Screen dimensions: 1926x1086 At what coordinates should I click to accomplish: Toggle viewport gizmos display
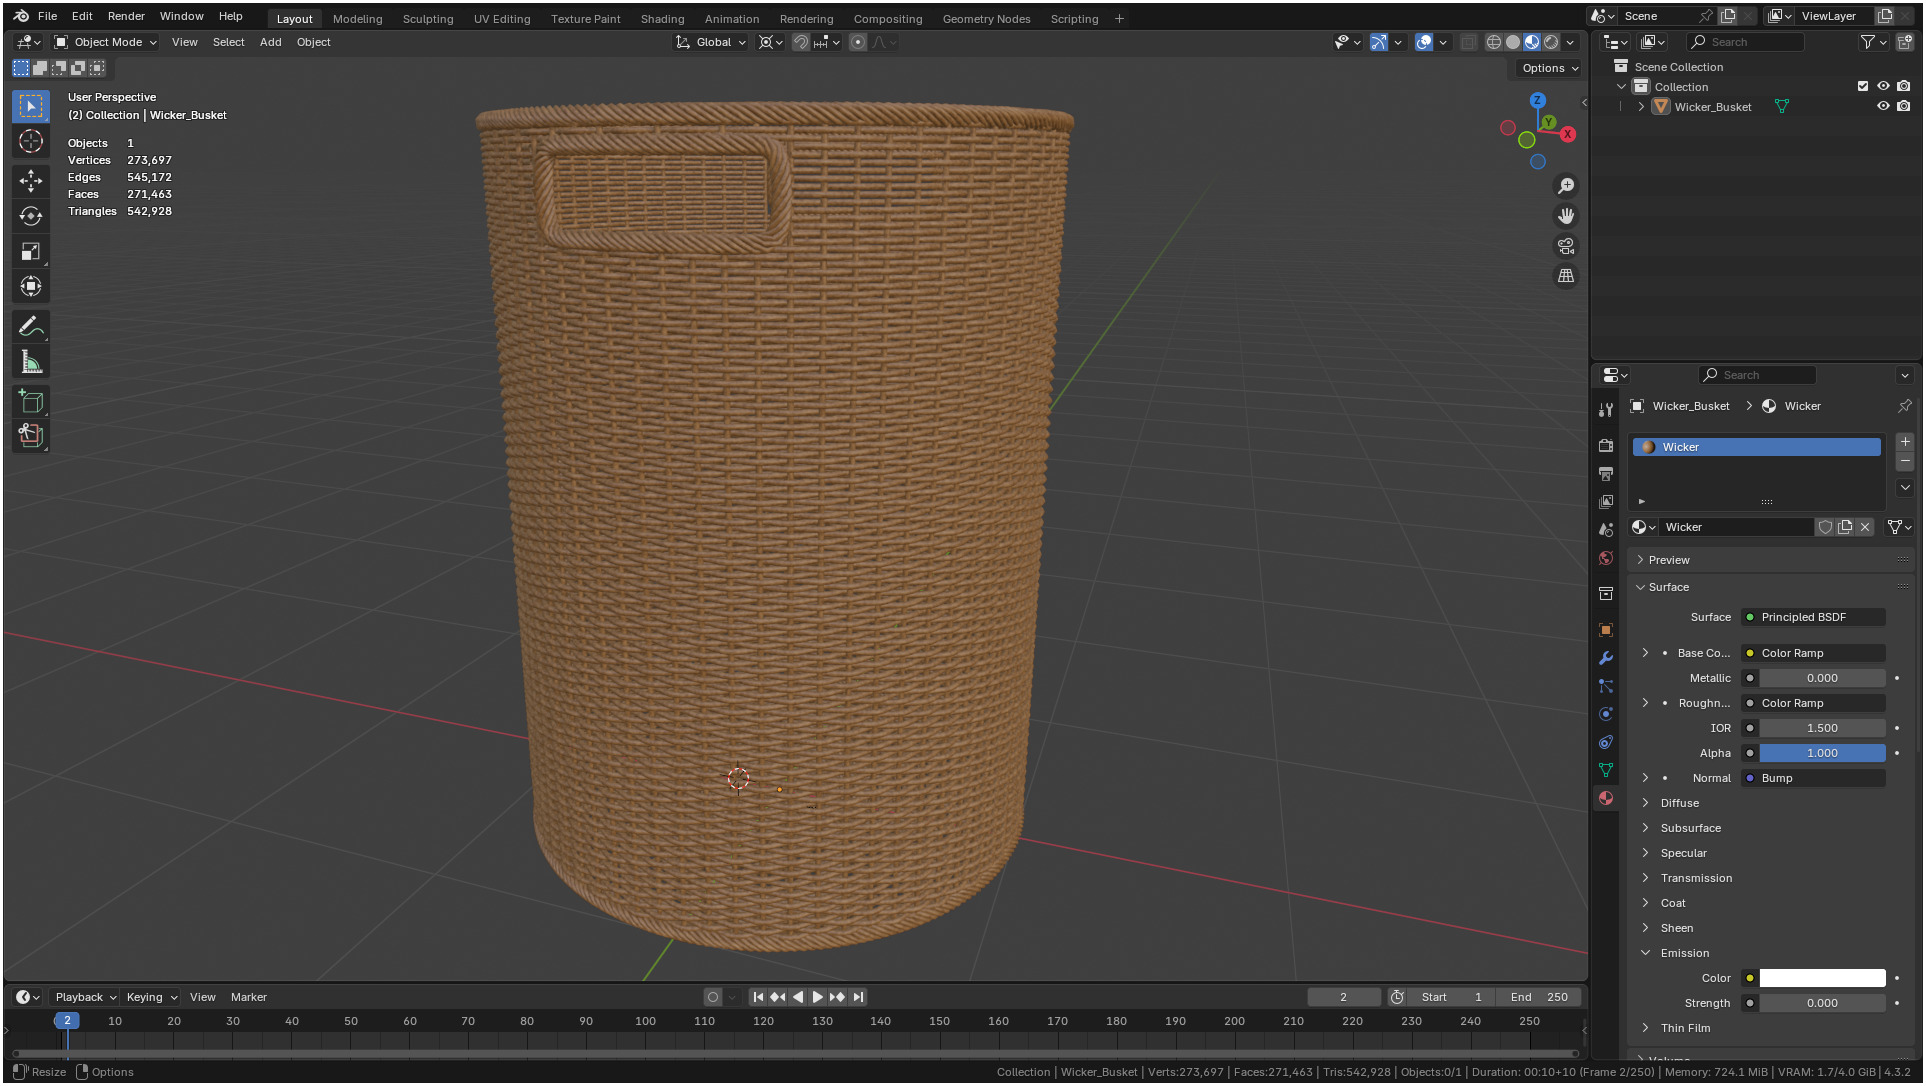(x=1379, y=42)
